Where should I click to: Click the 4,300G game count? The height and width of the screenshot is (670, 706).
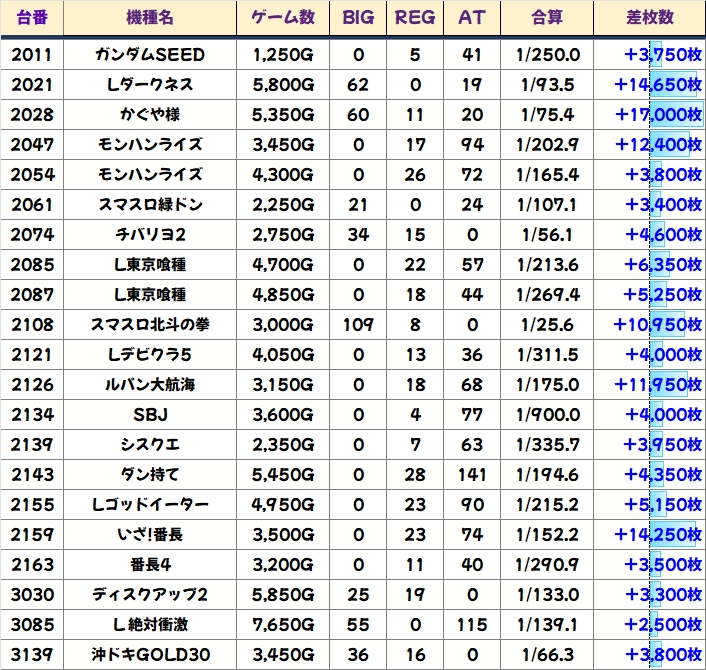click(x=283, y=175)
